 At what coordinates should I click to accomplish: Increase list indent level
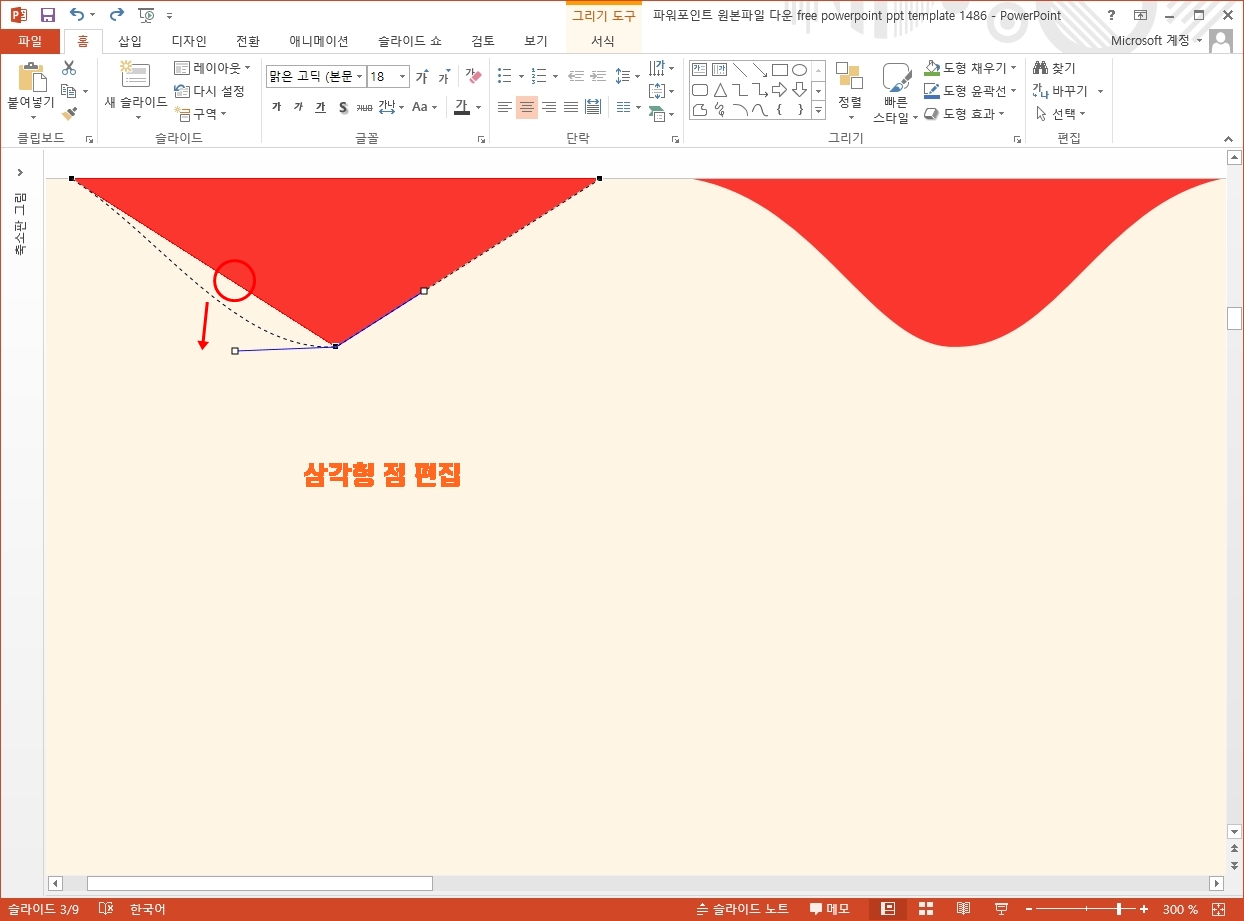coord(598,76)
